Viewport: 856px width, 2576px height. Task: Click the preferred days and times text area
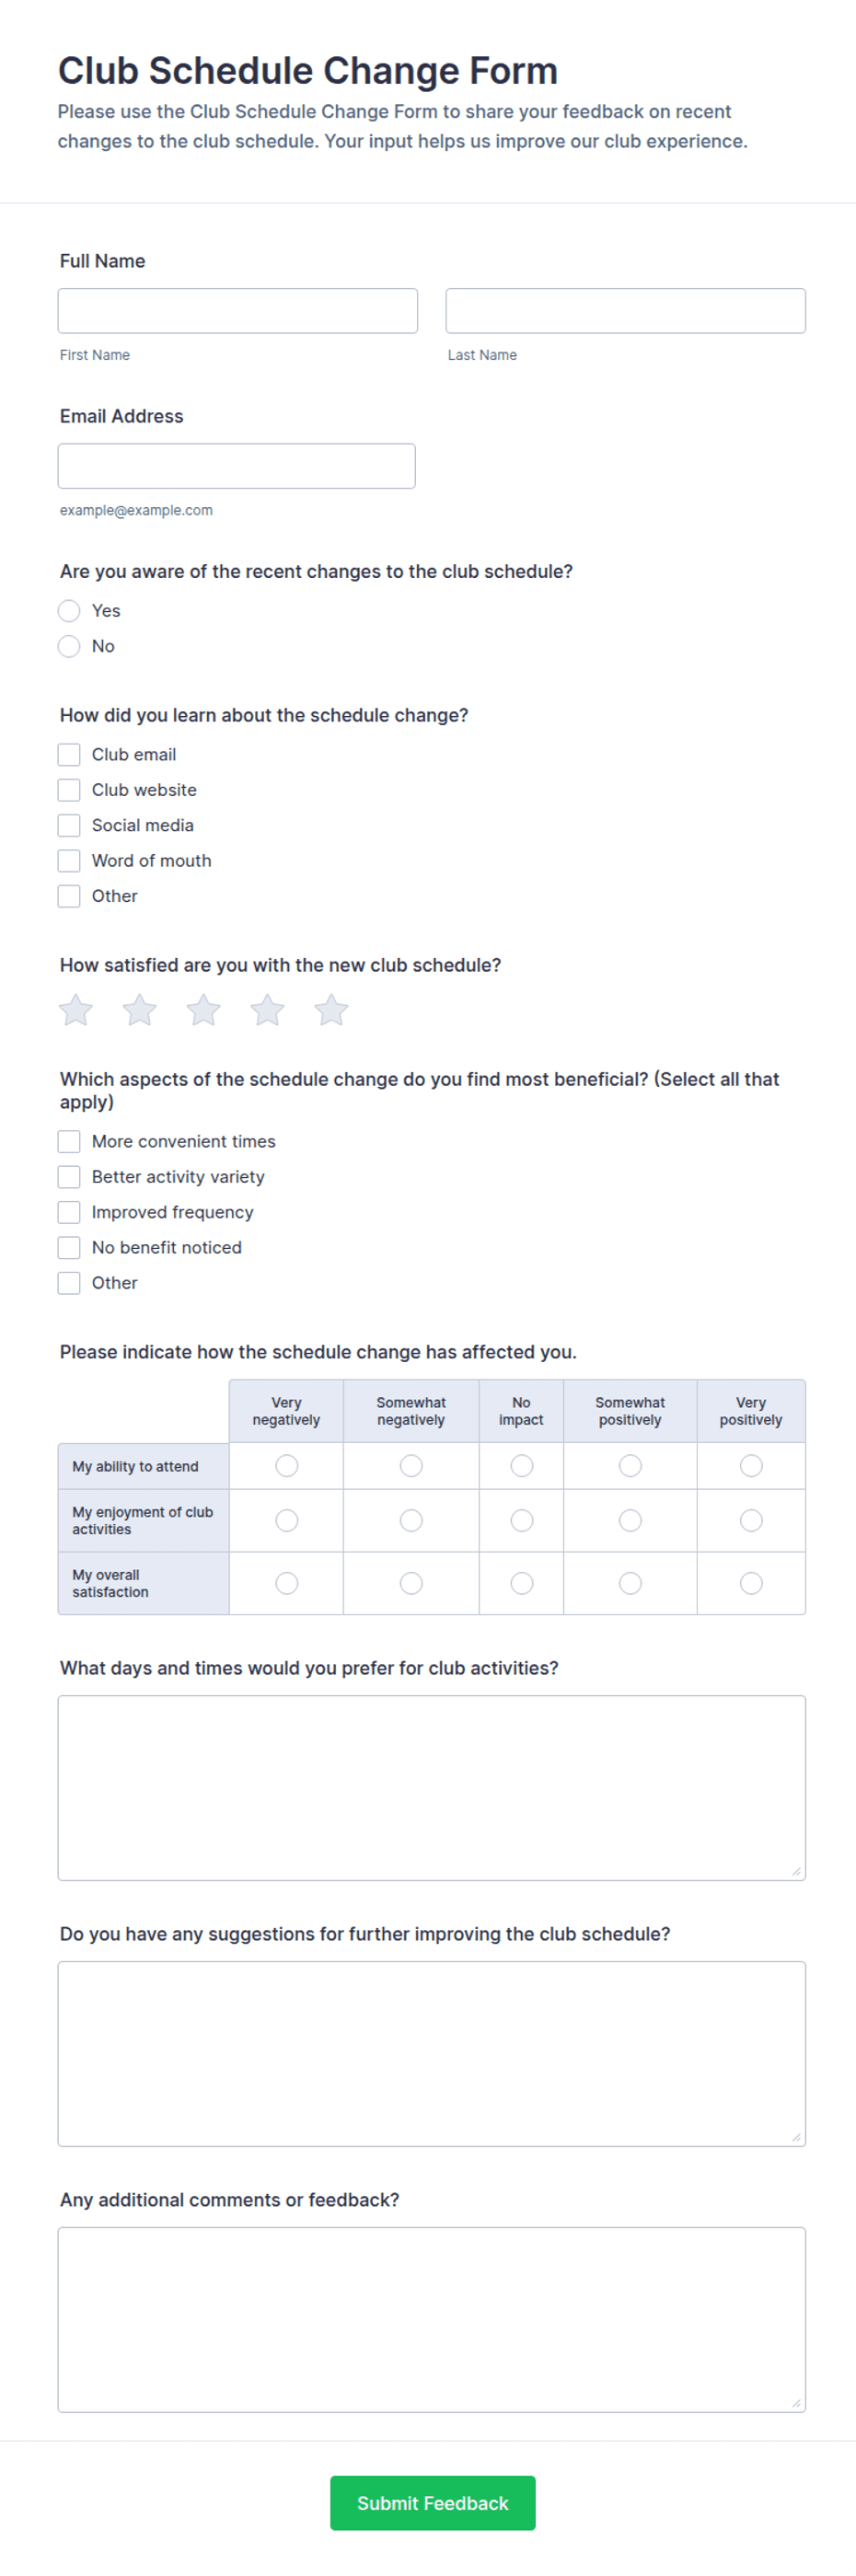point(432,1789)
